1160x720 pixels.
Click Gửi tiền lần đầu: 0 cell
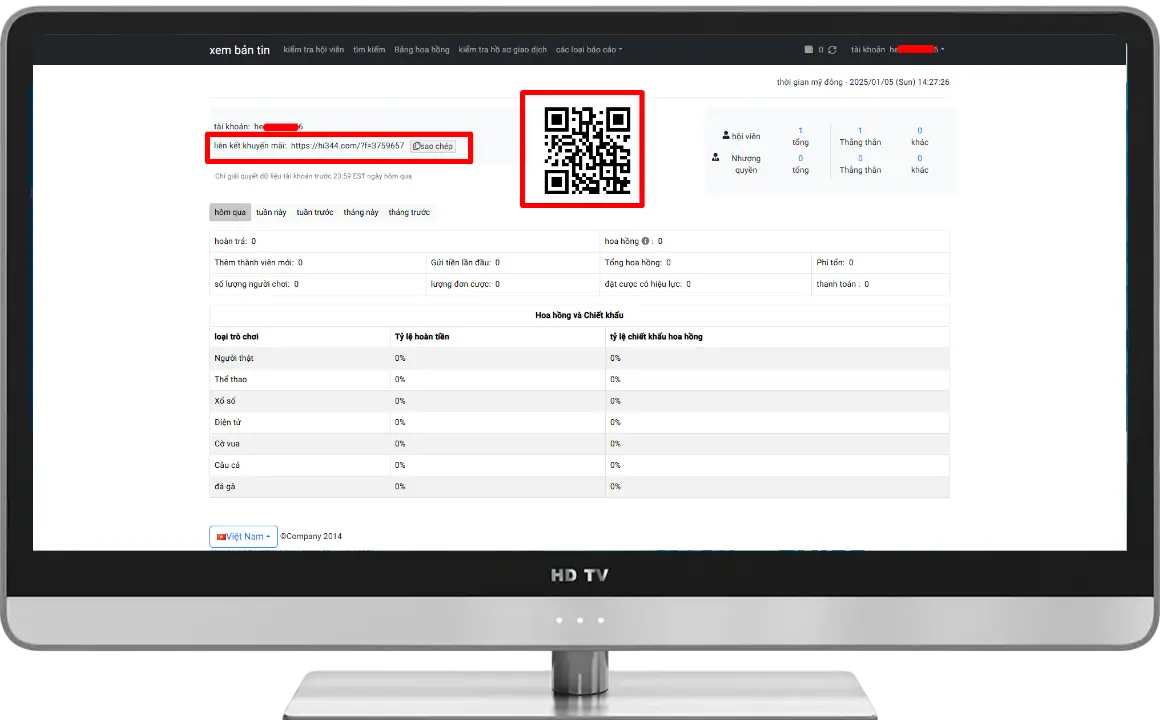(x=513, y=263)
